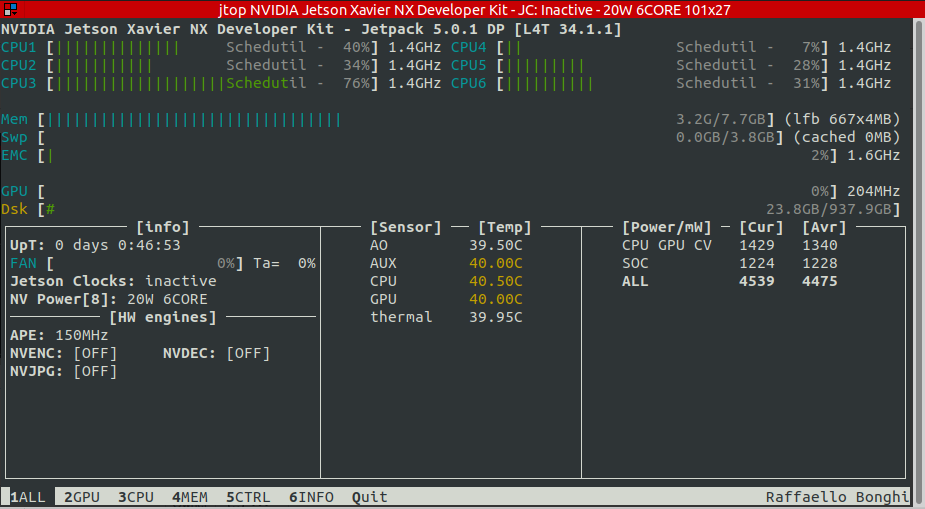Click the [info] panel header
The image size is (925, 509).
pos(163,227)
